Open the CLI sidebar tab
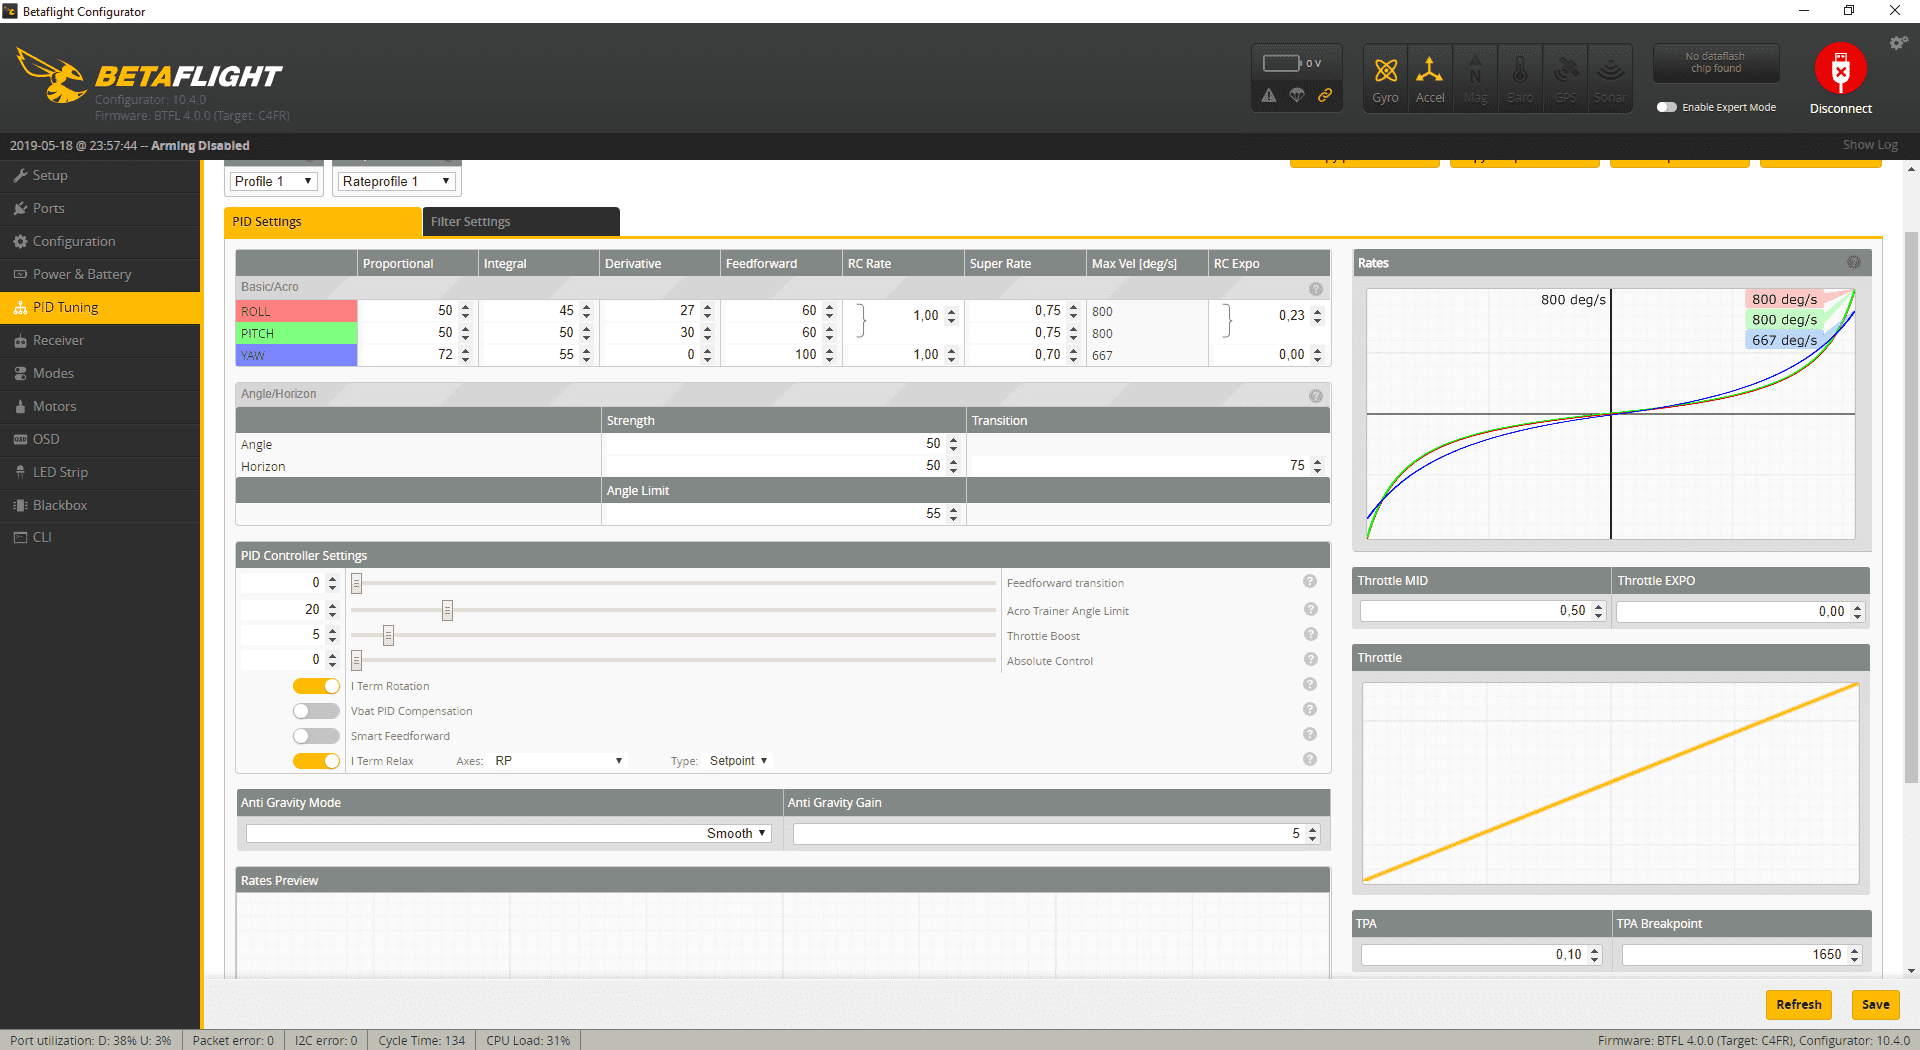1920x1050 pixels. 100,537
